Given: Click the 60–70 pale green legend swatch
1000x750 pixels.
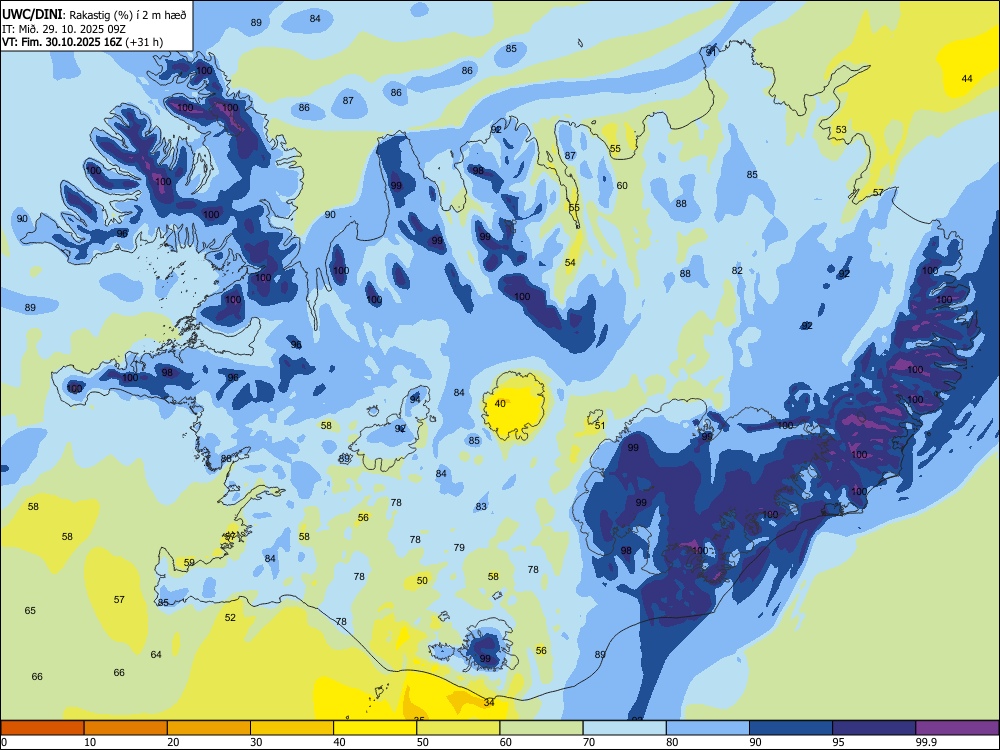Looking at the screenshot, I should point(541,728).
